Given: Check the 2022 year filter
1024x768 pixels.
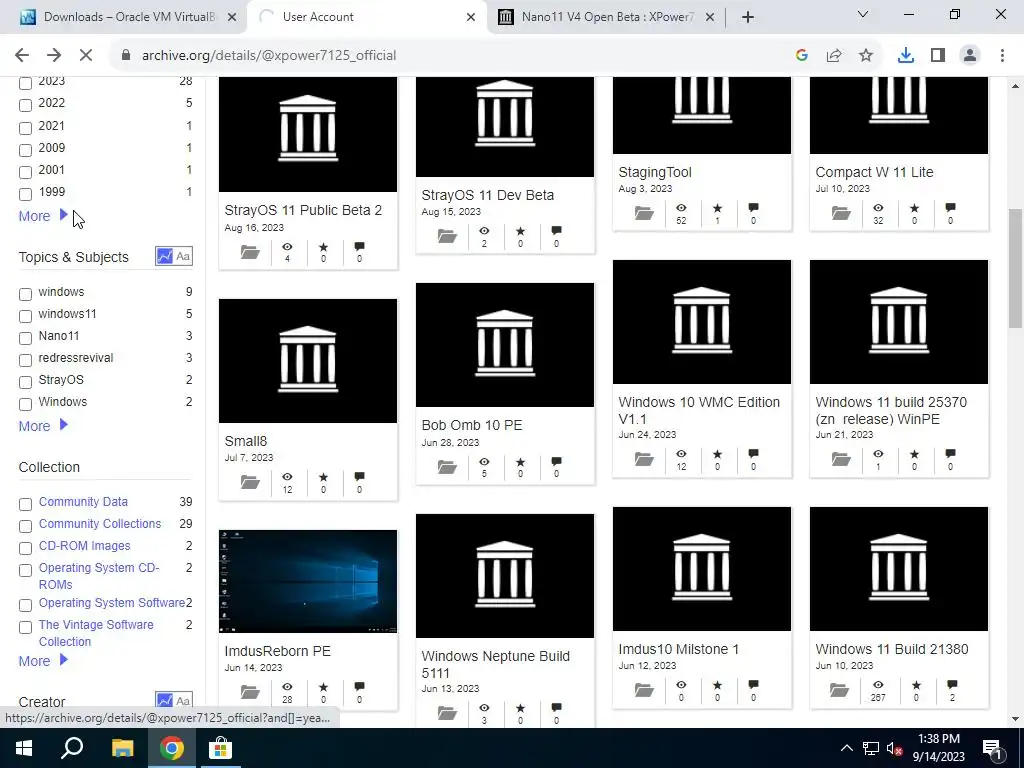Looking at the screenshot, I should pyautogui.click(x=25, y=105).
